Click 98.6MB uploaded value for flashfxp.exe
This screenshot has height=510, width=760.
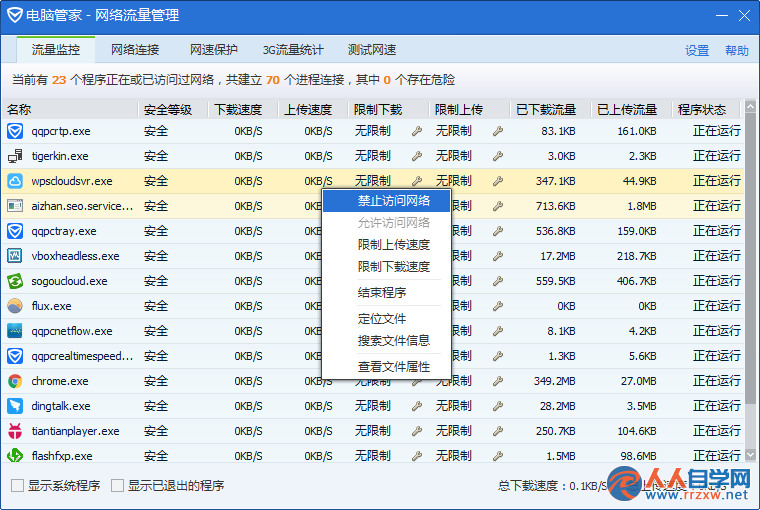[x=638, y=456]
